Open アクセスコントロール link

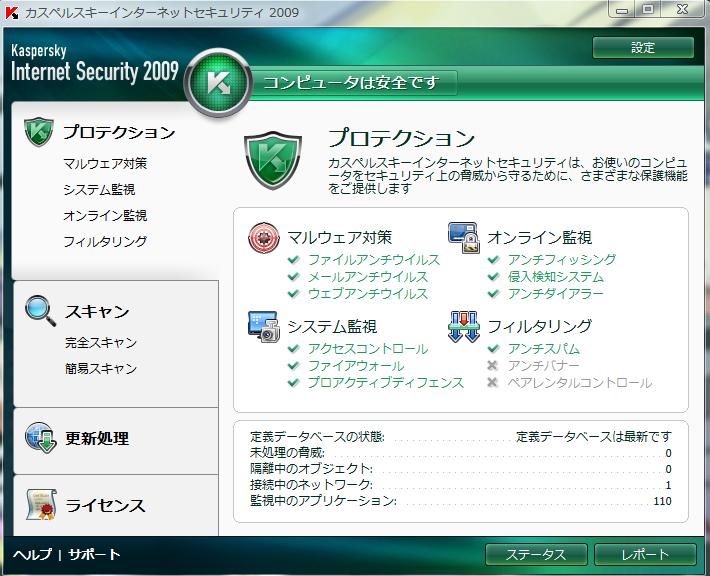click(x=368, y=349)
